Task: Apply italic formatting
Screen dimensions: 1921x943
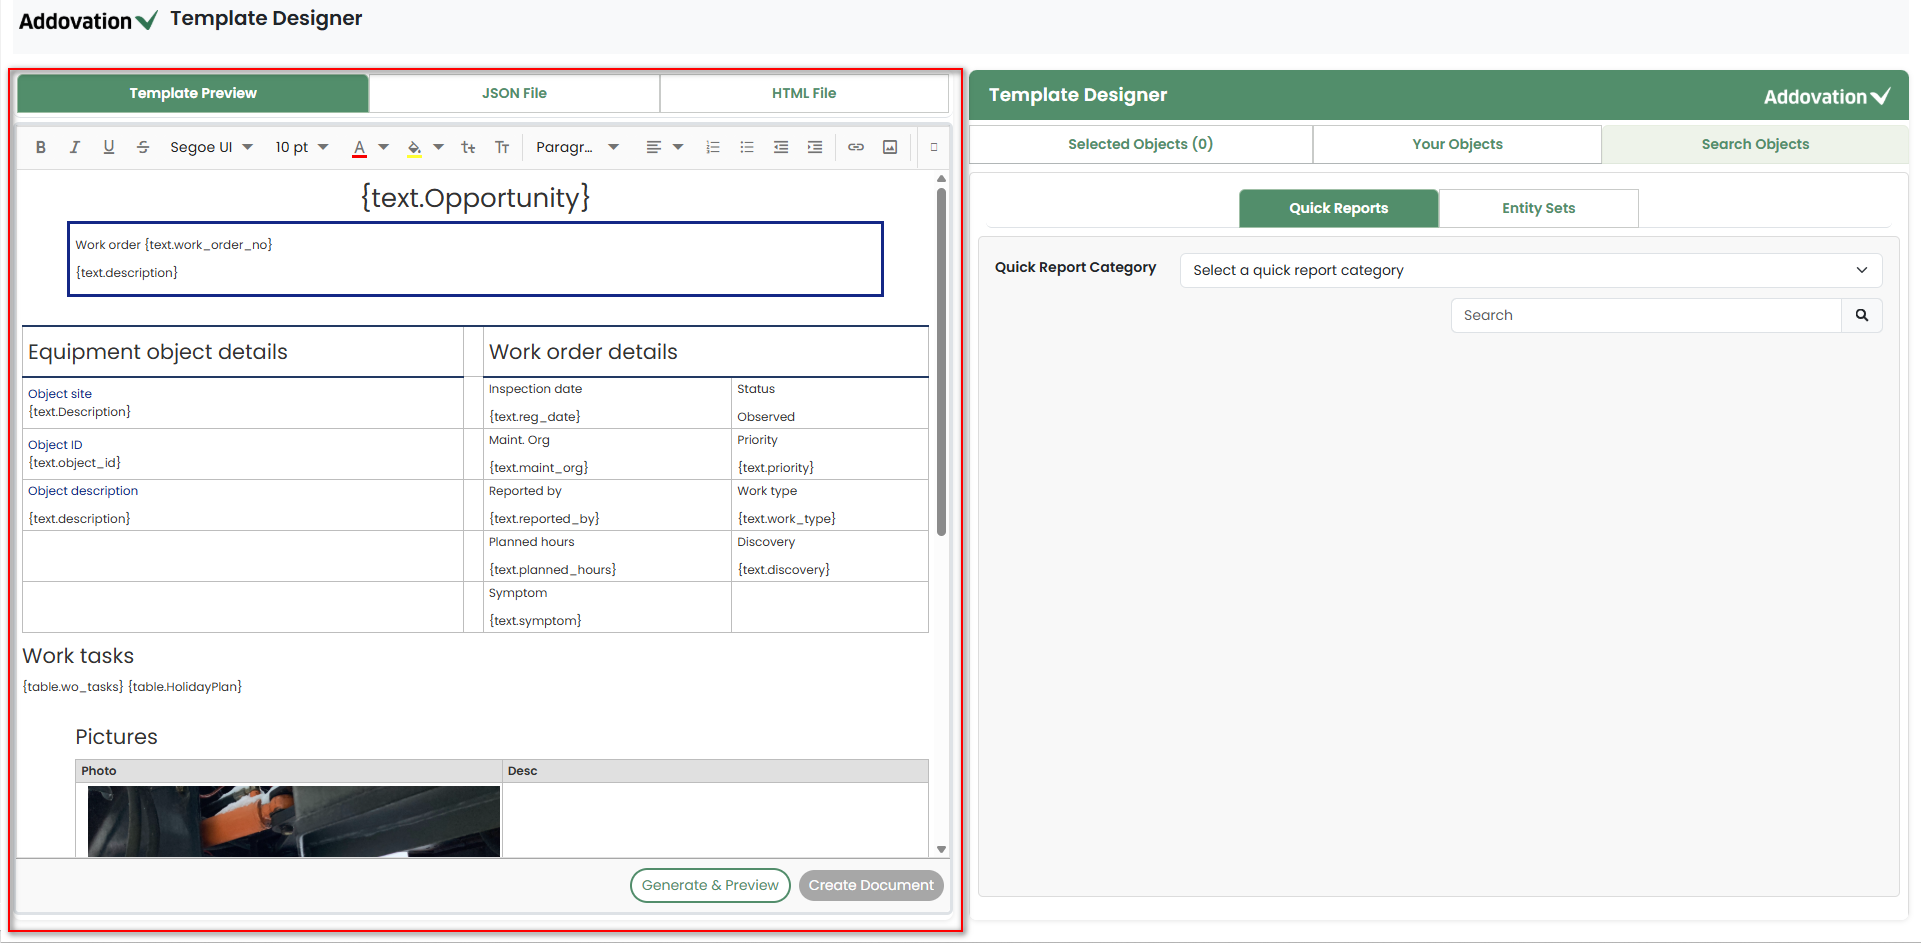Action: pyautogui.click(x=74, y=147)
